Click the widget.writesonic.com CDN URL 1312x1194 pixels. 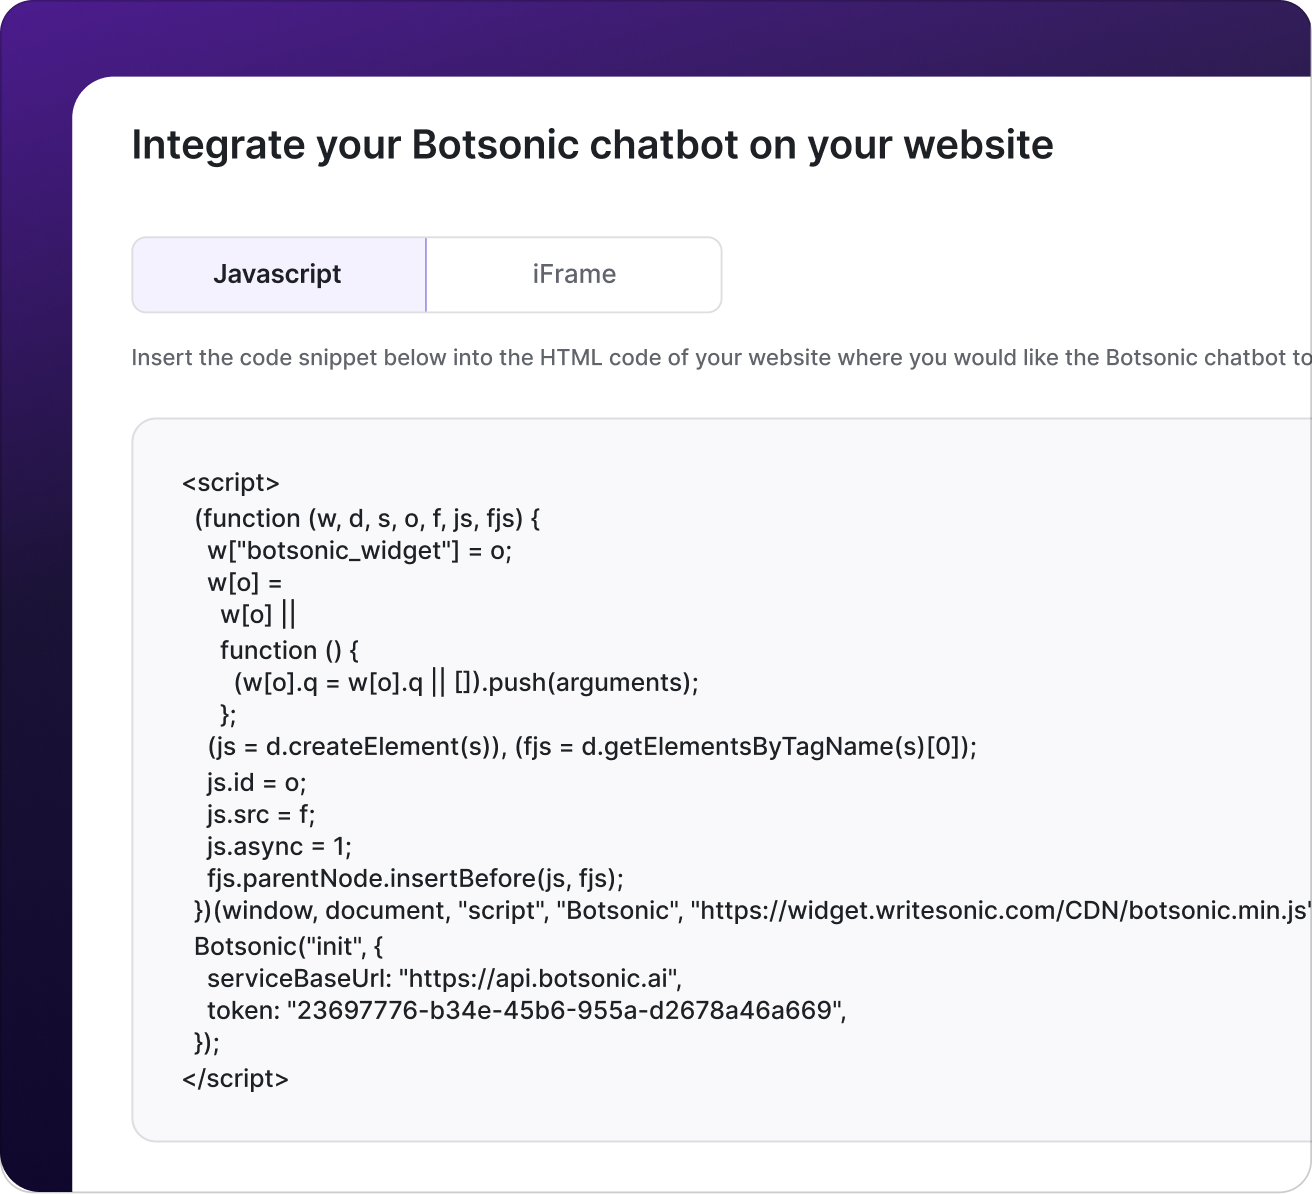coord(1000,910)
